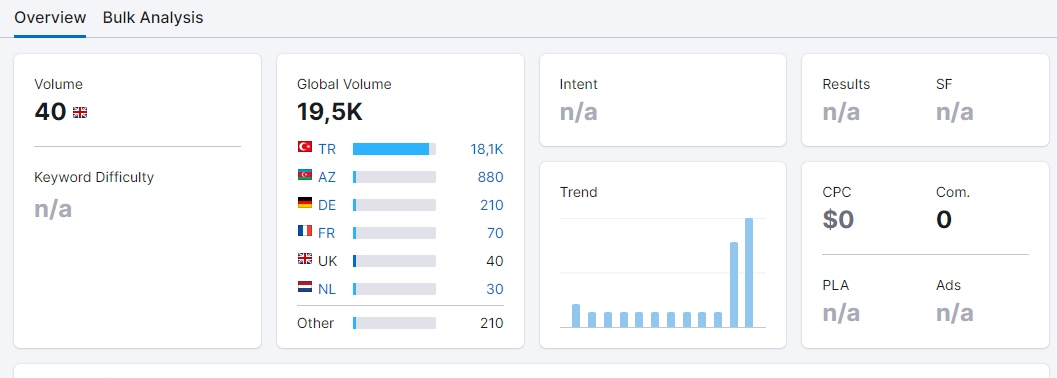Click the 210 volume value for DE
1057x378 pixels.
point(492,206)
